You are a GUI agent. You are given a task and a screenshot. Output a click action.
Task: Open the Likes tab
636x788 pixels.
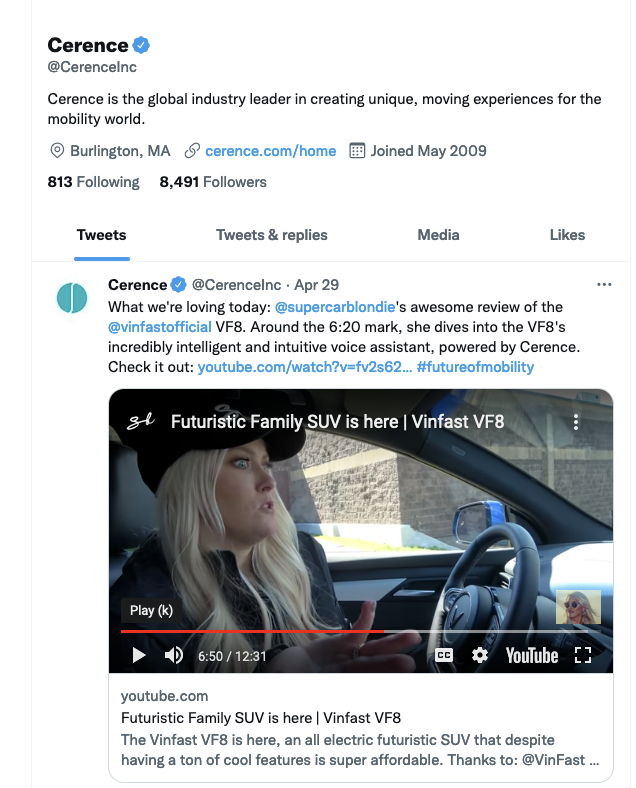pyautogui.click(x=567, y=235)
